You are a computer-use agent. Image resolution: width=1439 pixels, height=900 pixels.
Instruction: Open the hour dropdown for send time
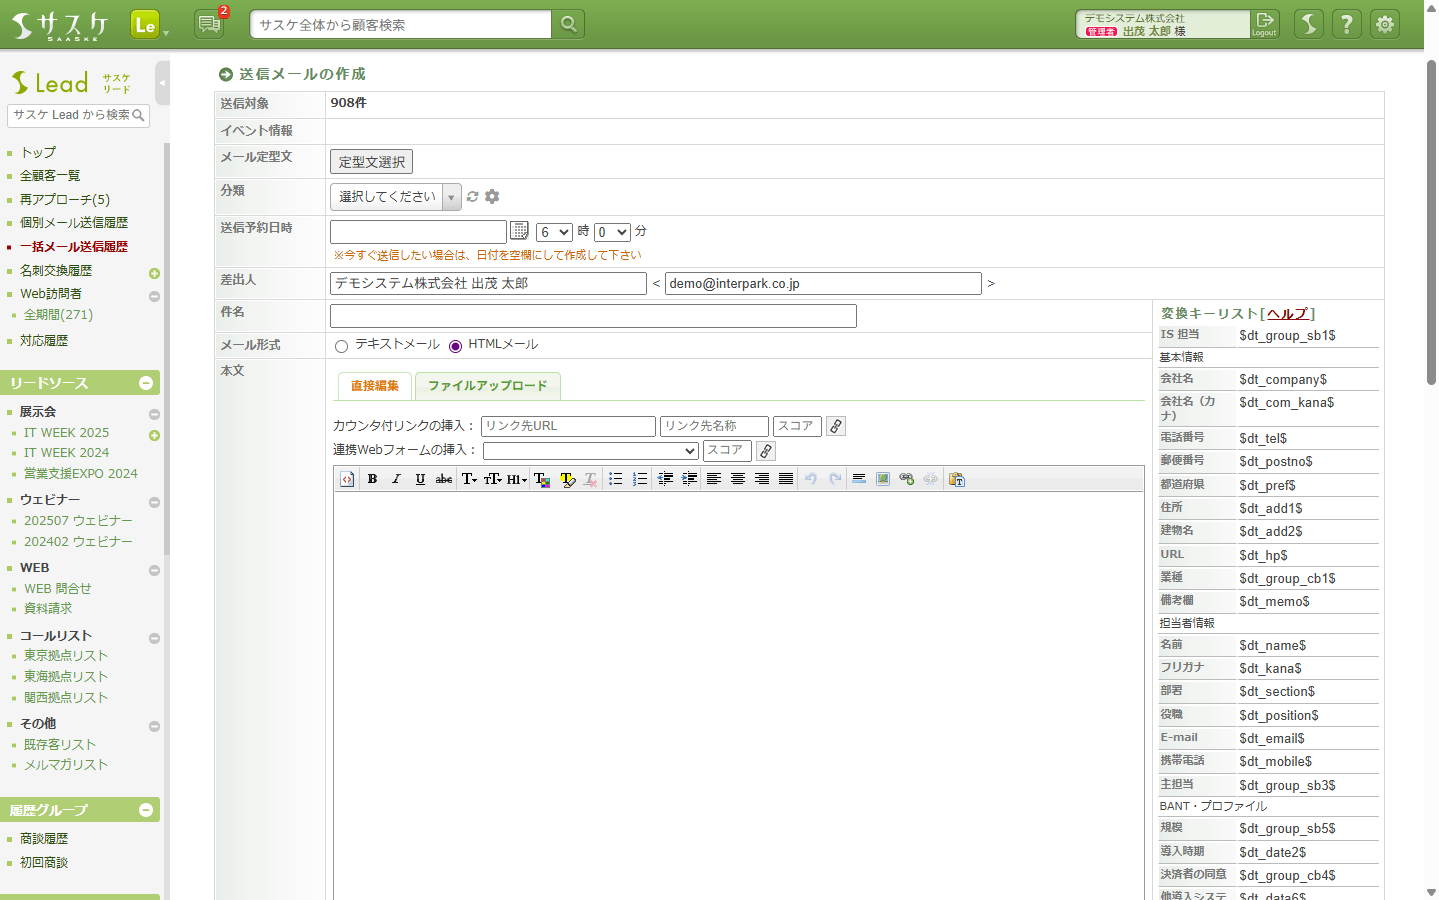click(x=554, y=232)
